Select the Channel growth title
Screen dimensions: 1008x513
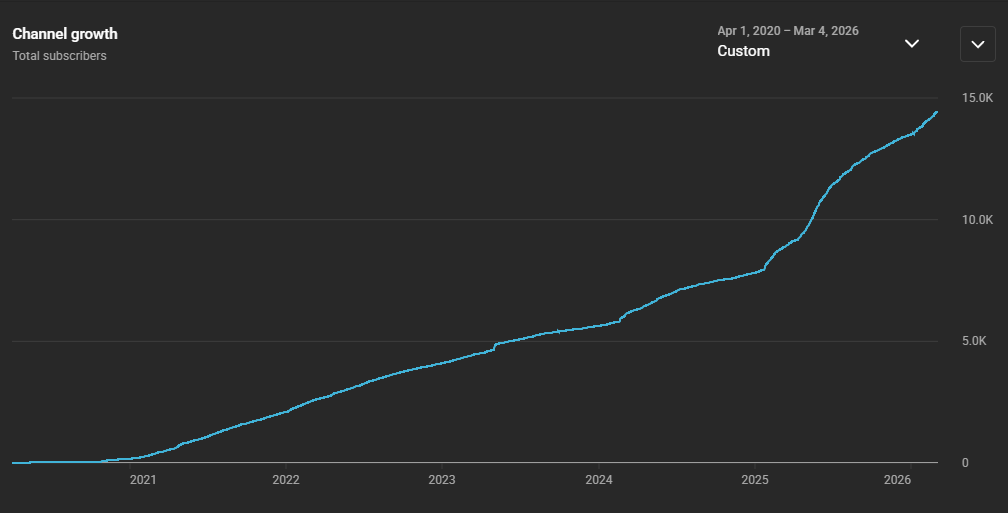65,34
